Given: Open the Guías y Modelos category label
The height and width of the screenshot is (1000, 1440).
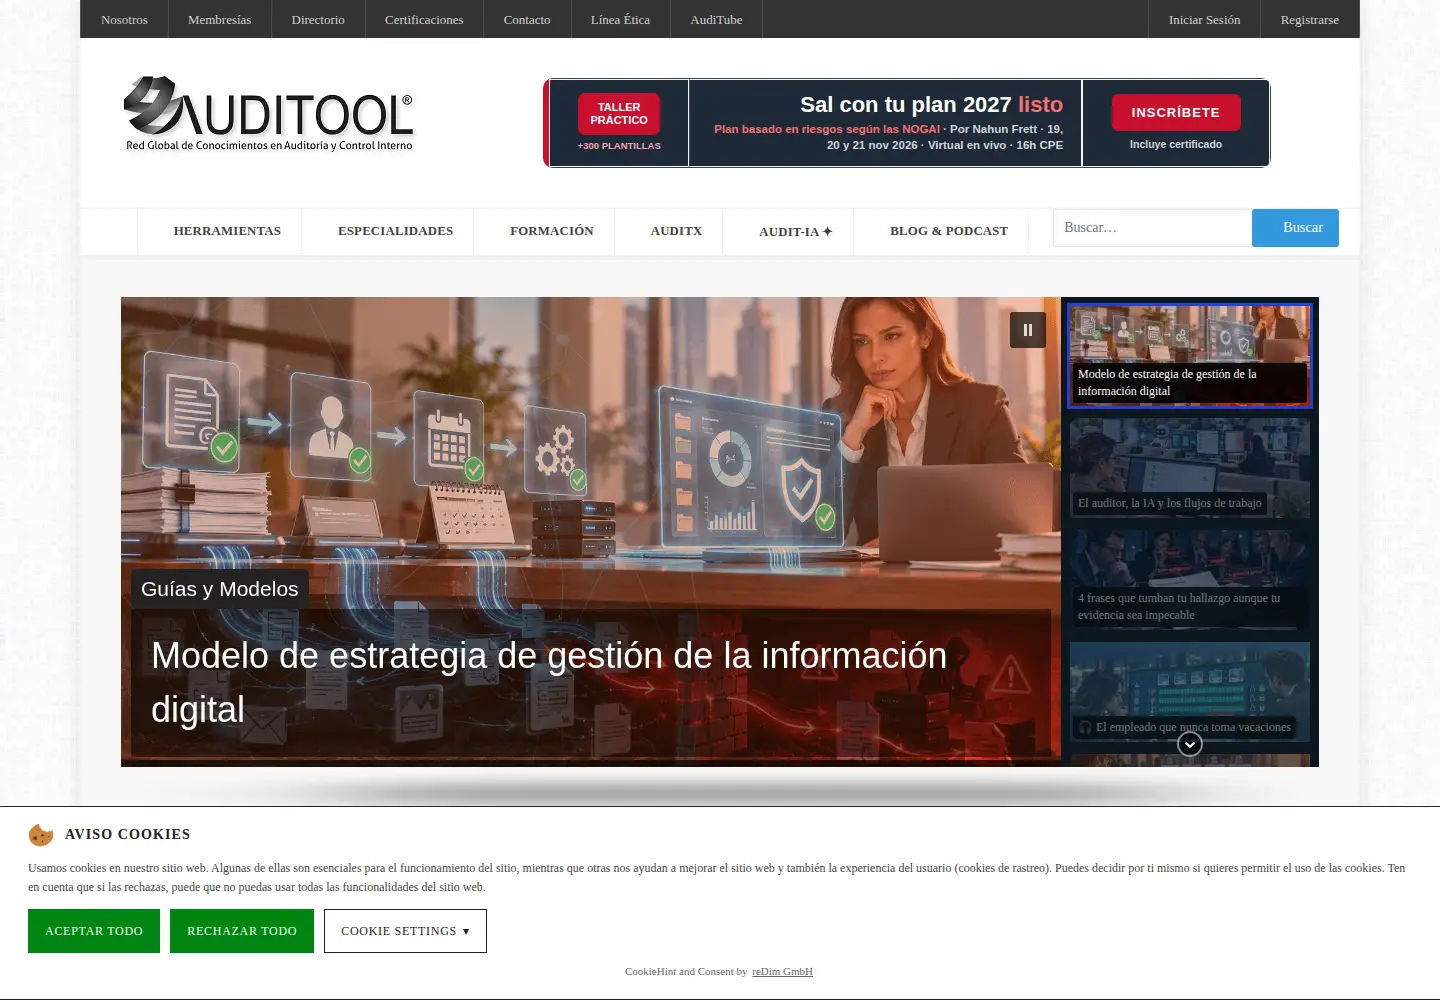Looking at the screenshot, I should (x=220, y=589).
